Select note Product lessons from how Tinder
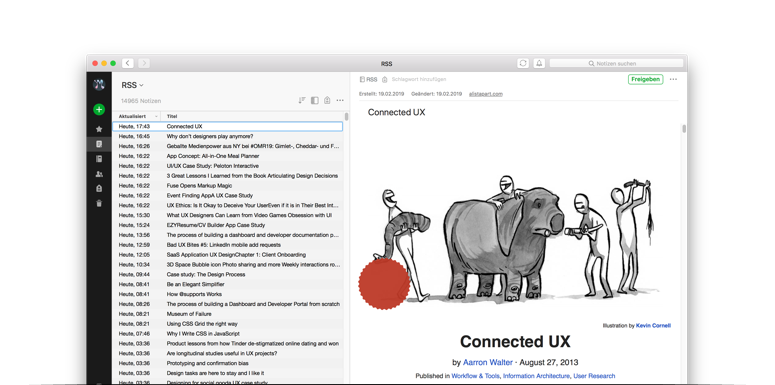Screen dimensions: 775x385 tap(227, 343)
